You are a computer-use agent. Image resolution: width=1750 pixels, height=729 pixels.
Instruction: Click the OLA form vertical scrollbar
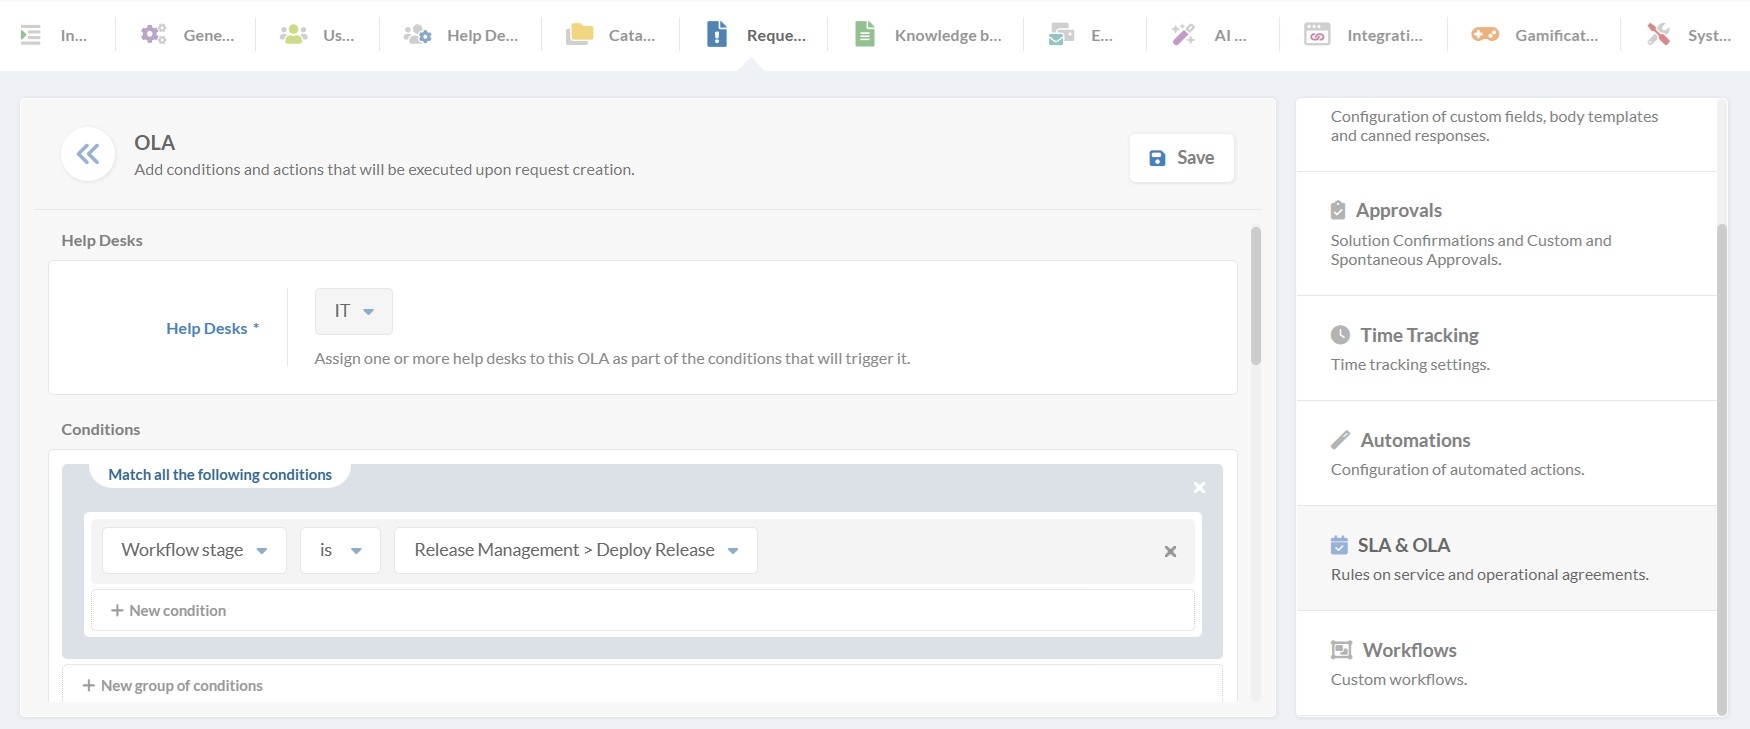point(1256,296)
